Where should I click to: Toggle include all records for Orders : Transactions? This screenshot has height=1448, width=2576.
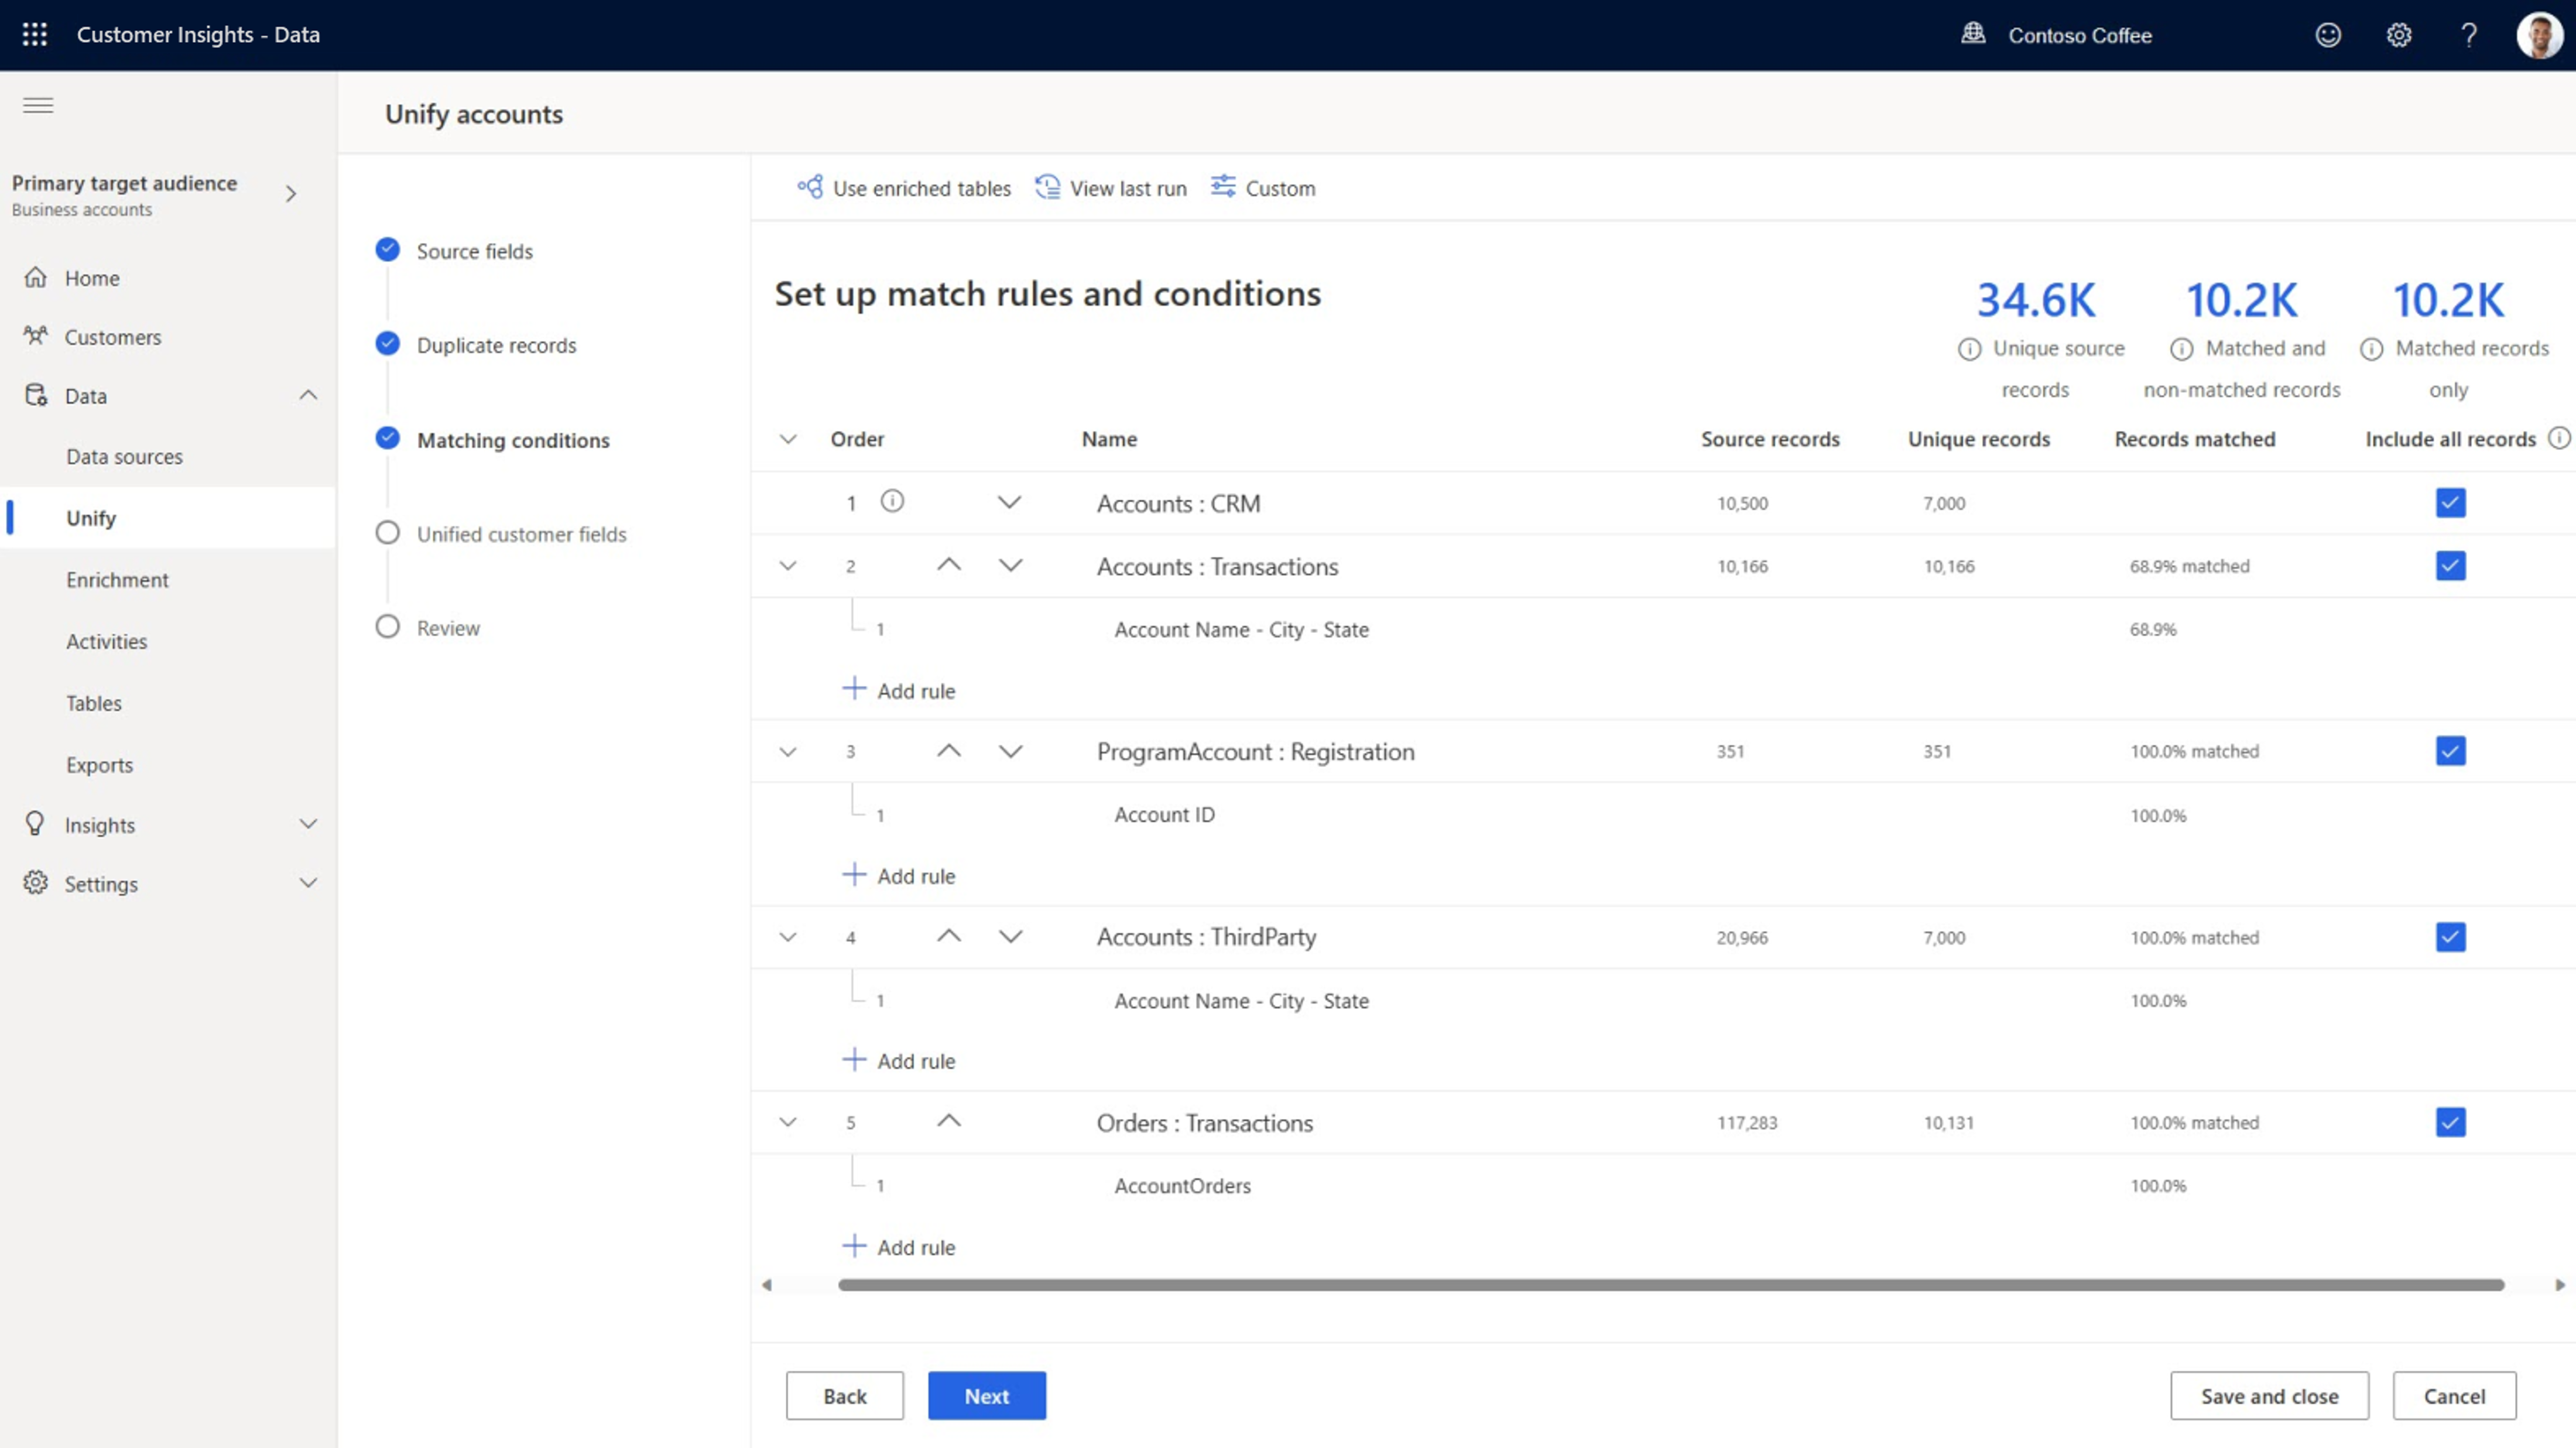pos(2450,1122)
